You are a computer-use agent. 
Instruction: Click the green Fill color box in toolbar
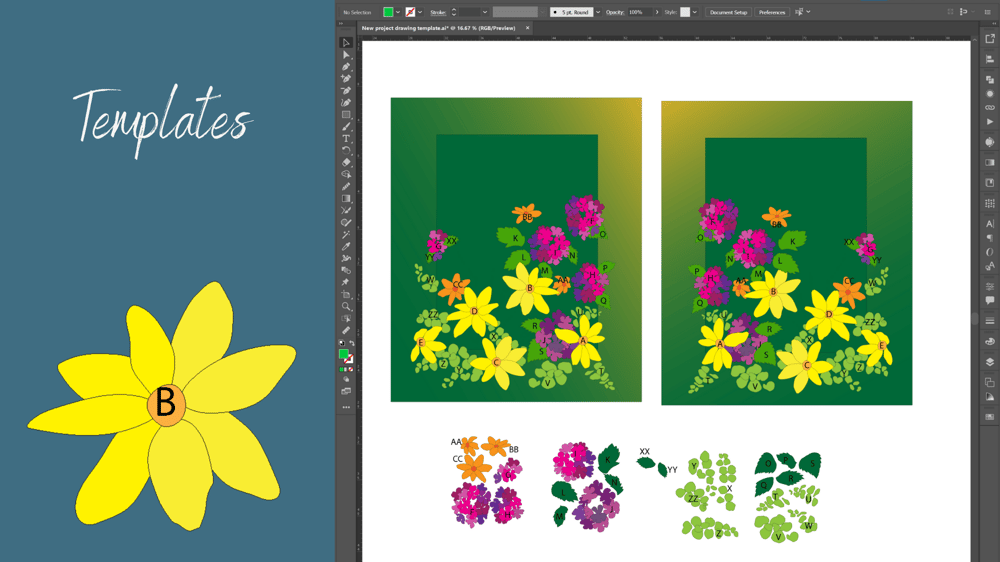pos(343,353)
